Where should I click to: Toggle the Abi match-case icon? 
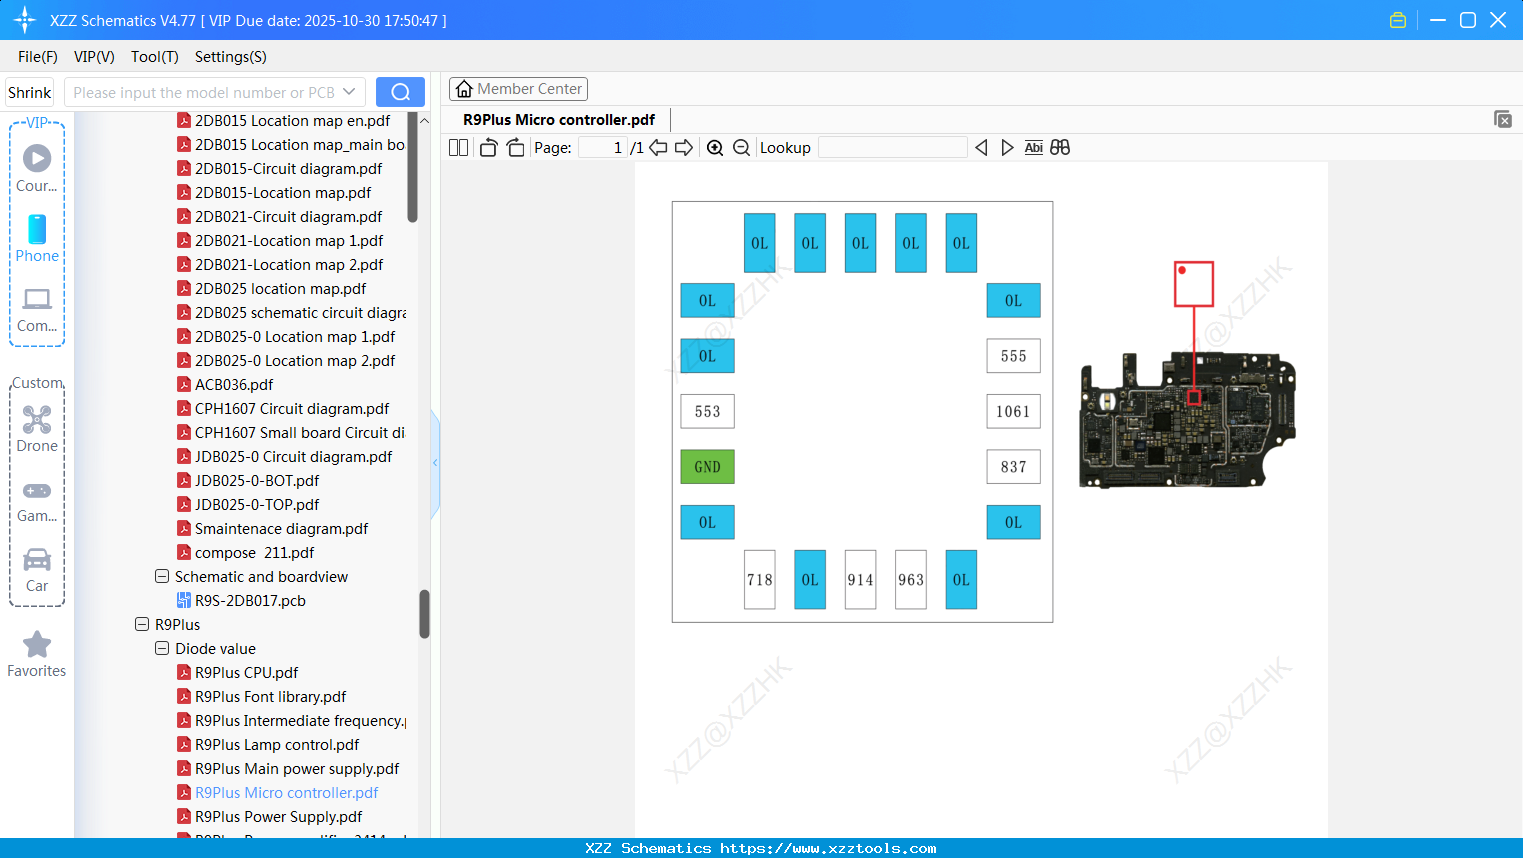click(1034, 148)
